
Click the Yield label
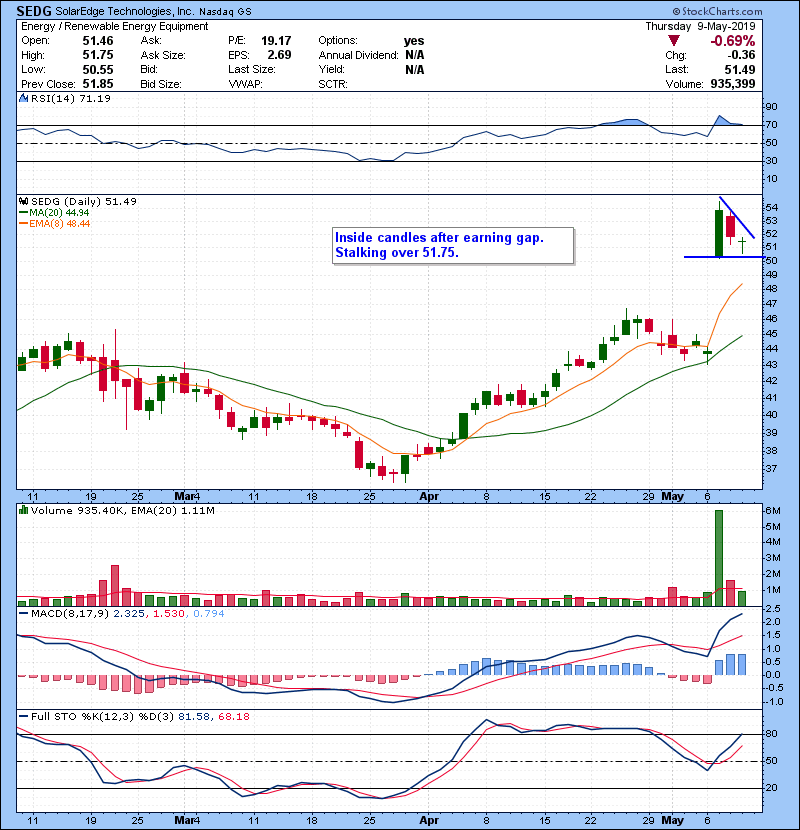click(331, 69)
